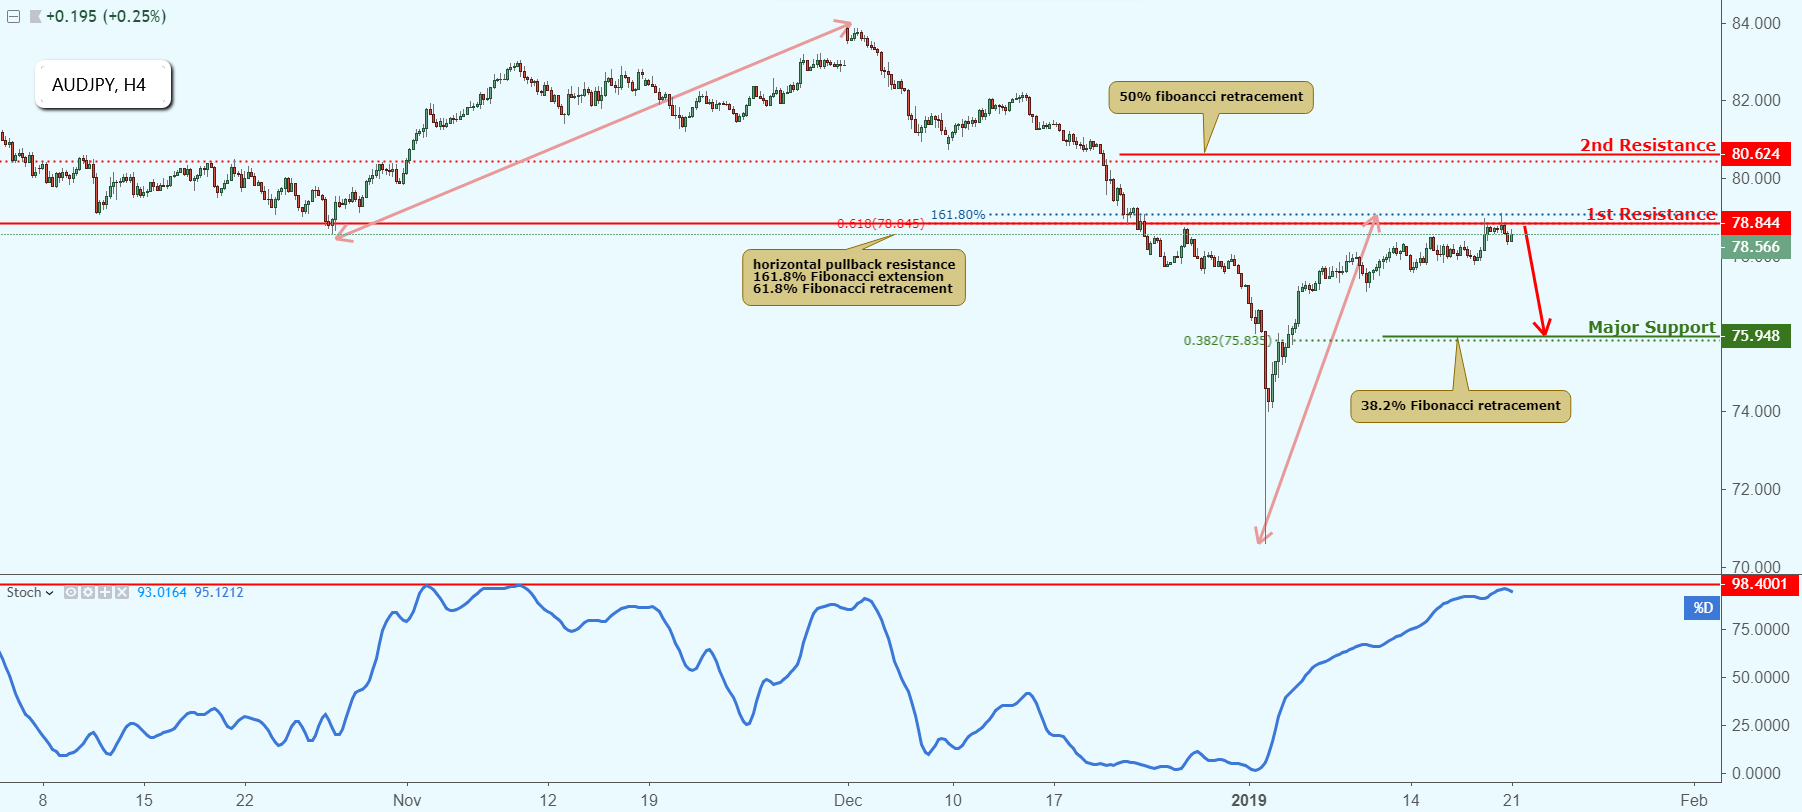Screen dimensions: 1802x812
Task: Click the 98.4001 stochastic level label
Action: pyautogui.click(x=1760, y=584)
